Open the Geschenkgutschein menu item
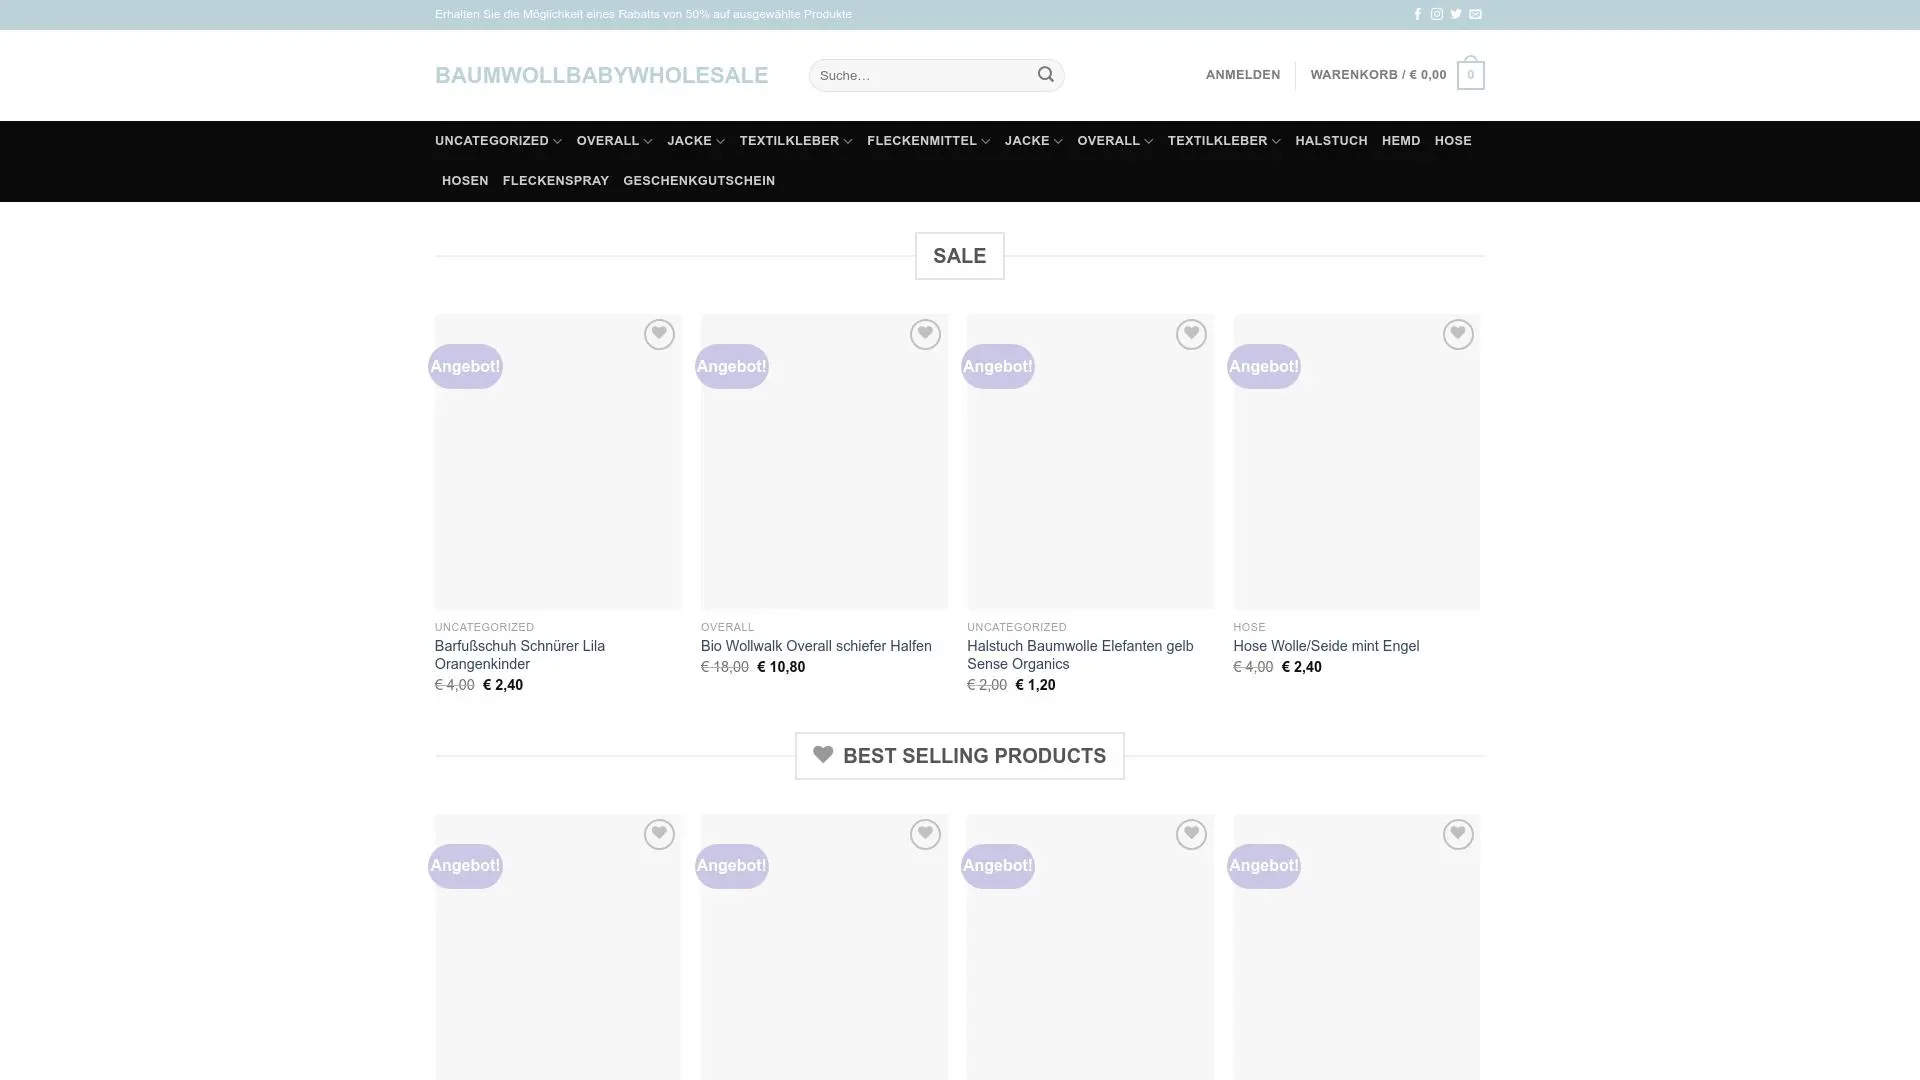This screenshot has height=1080, width=1920. (x=698, y=181)
